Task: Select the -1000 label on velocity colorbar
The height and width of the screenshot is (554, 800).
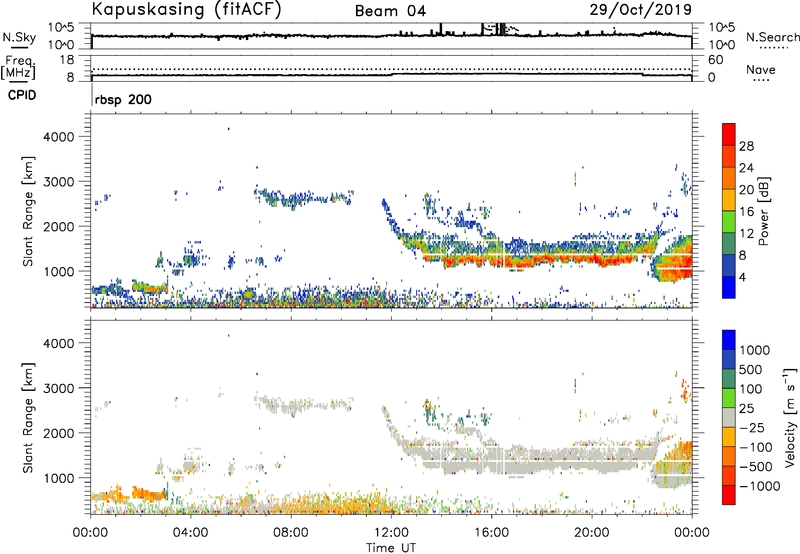Action: (x=759, y=486)
